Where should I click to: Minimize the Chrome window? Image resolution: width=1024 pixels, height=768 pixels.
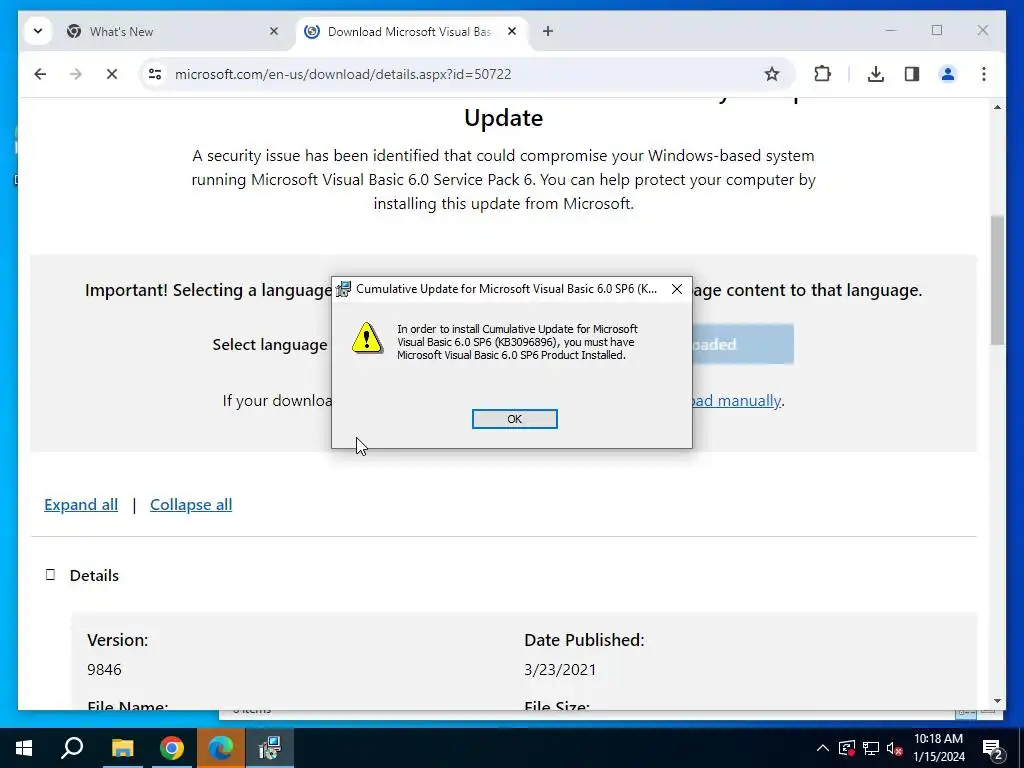(891, 31)
